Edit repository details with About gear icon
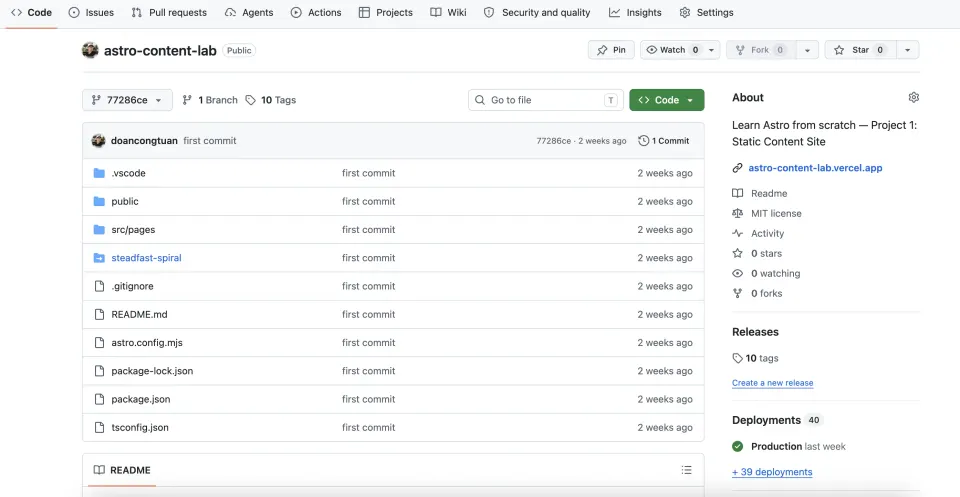This screenshot has width=960, height=497. (x=913, y=97)
